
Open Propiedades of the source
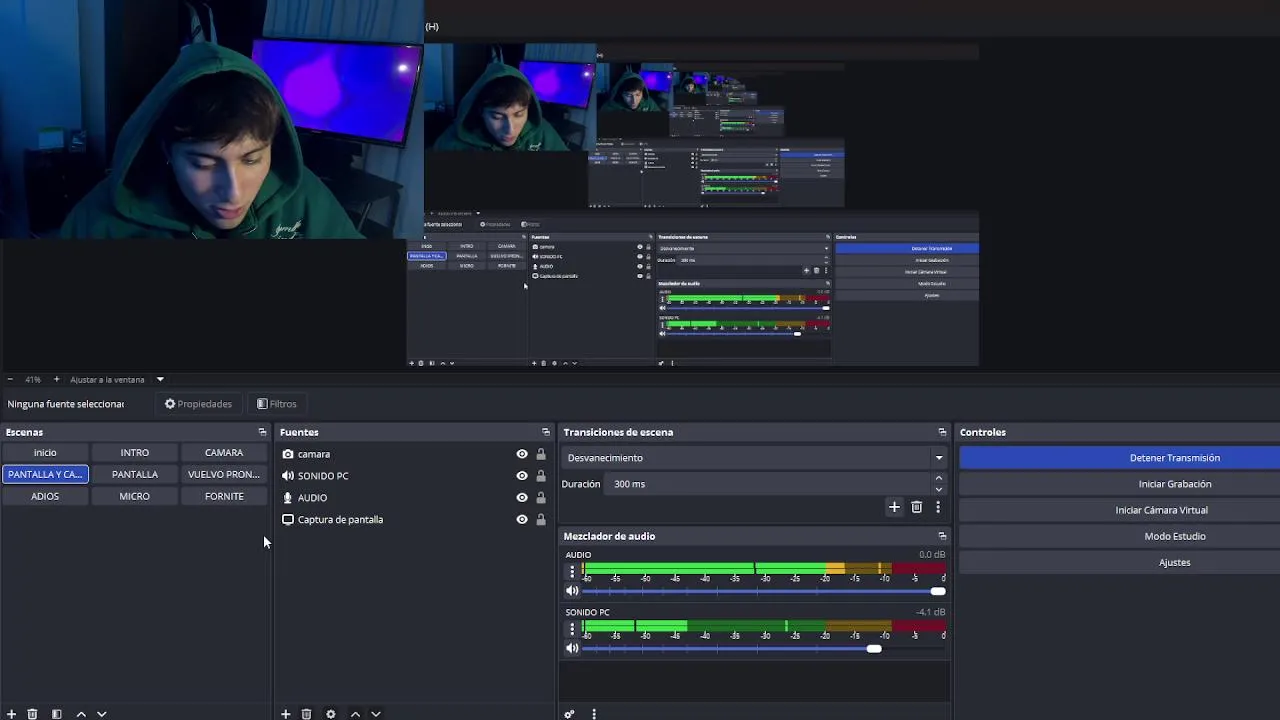click(198, 404)
